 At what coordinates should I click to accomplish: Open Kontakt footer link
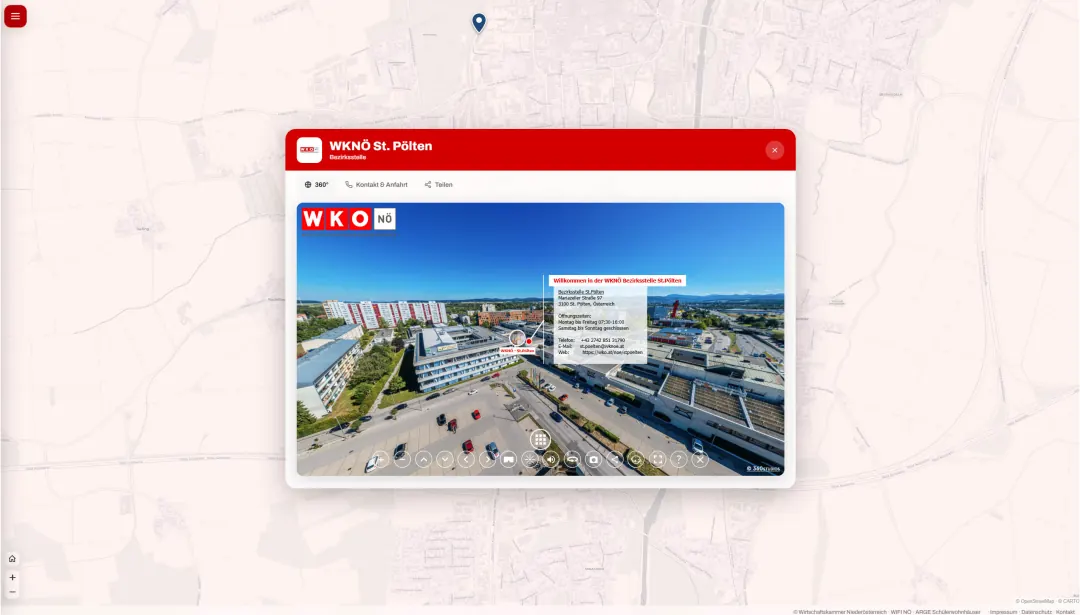(1066, 612)
